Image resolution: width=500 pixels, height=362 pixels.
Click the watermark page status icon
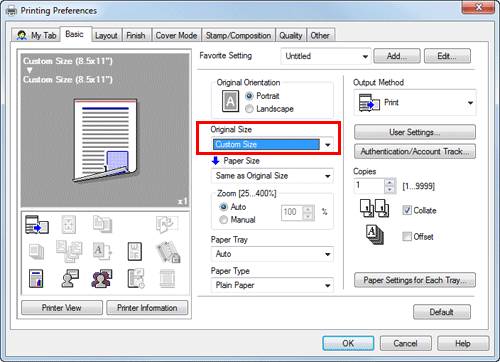pyautogui.click(x=135, y=251)
